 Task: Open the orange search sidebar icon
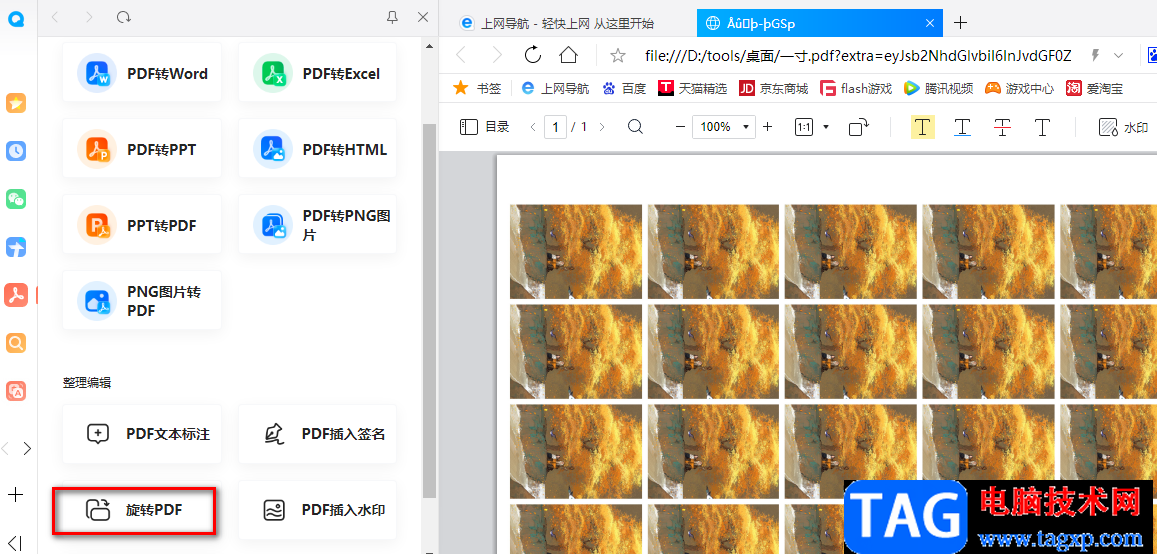coord(16,343)
